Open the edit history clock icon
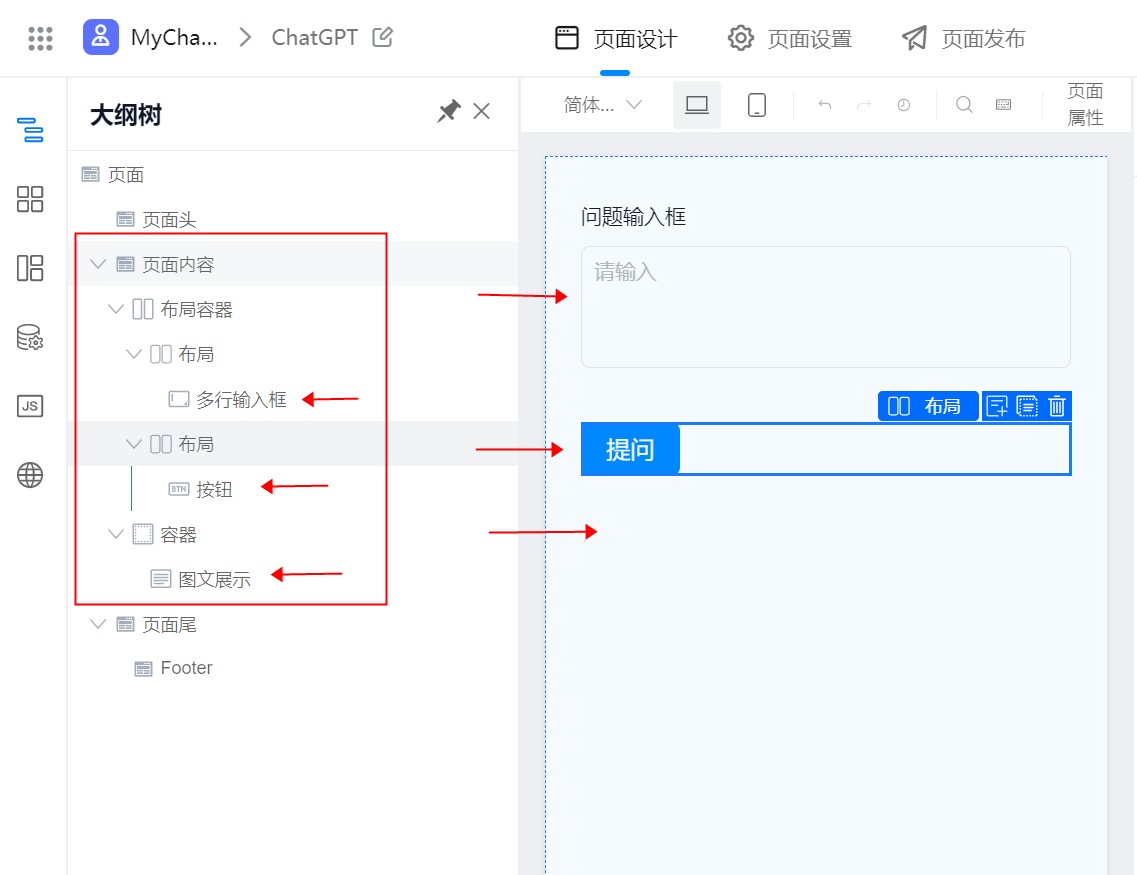The height and width of the screenshot is (875, 1137). point(903,104)
